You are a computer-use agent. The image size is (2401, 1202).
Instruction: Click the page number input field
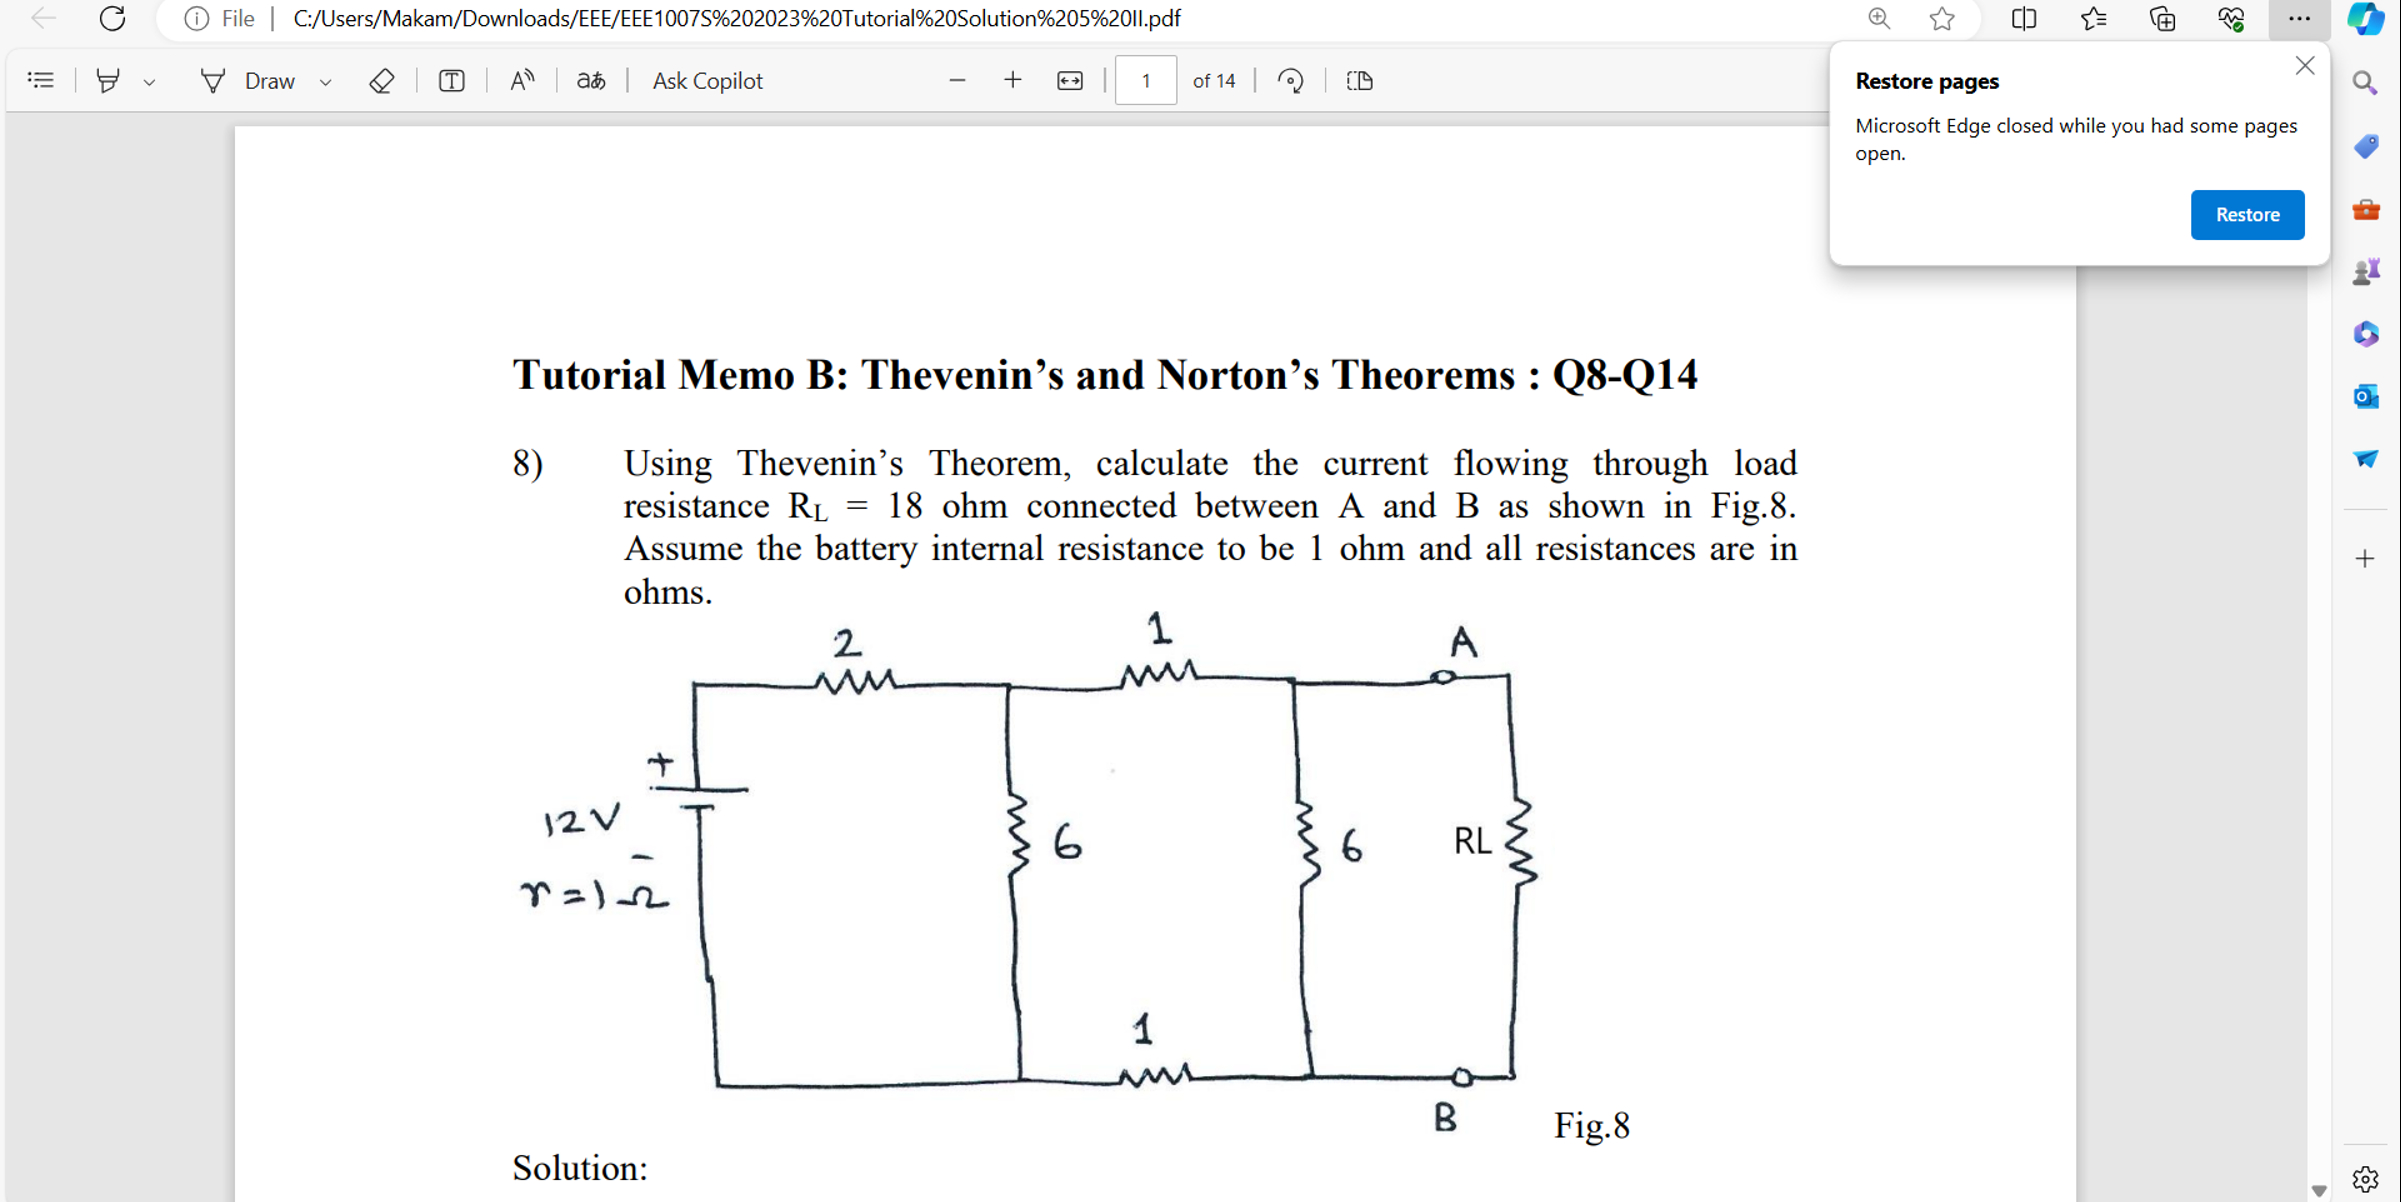tap(1145, 80)
